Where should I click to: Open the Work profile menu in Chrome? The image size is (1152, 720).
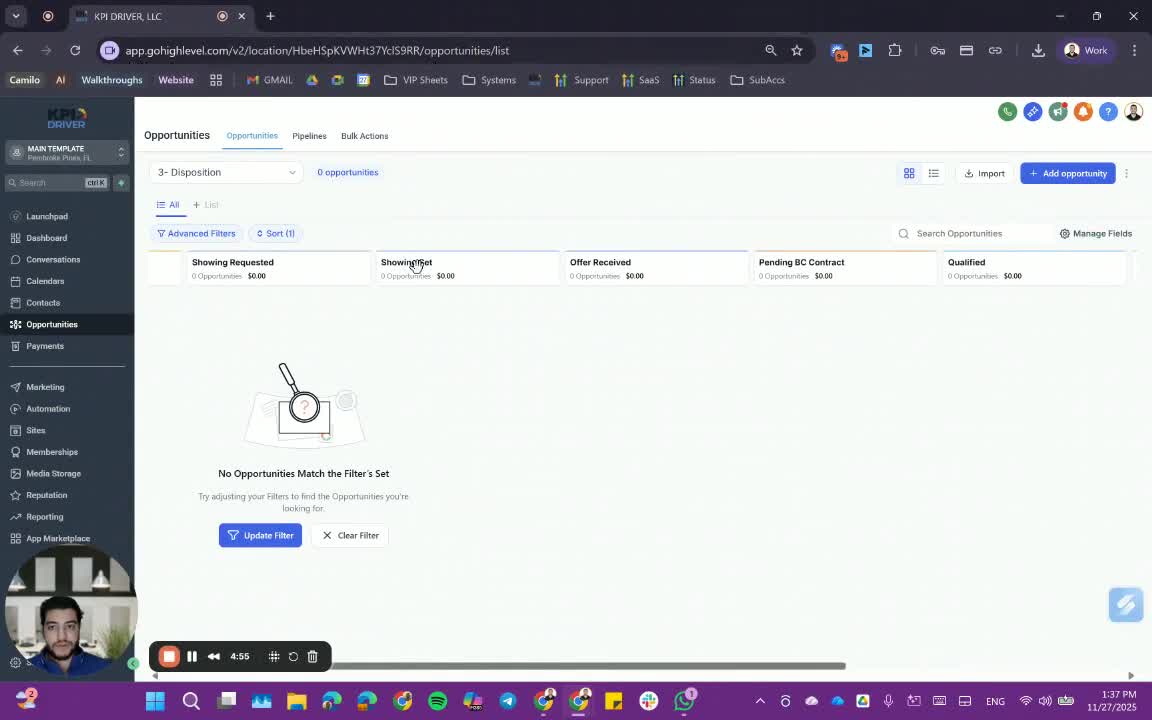click(x=1086, y=50)
